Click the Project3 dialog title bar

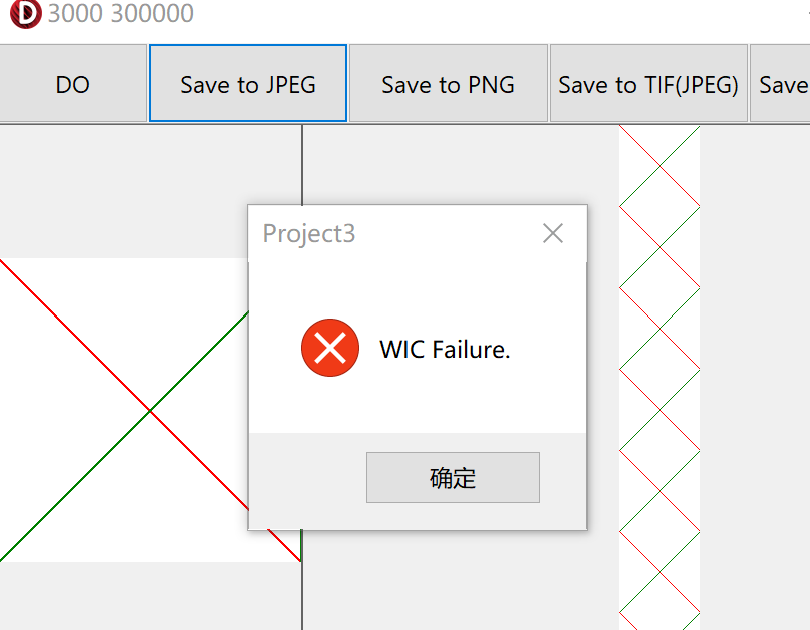pyautogui.click(x=393, y=233)
